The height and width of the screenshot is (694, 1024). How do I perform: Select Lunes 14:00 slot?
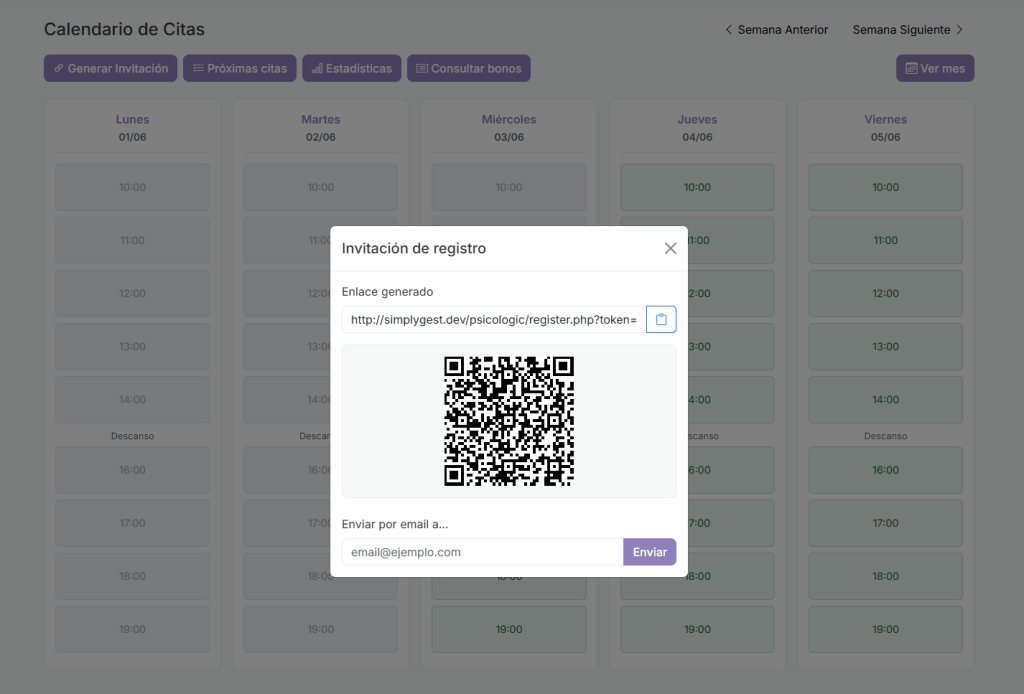133,400
